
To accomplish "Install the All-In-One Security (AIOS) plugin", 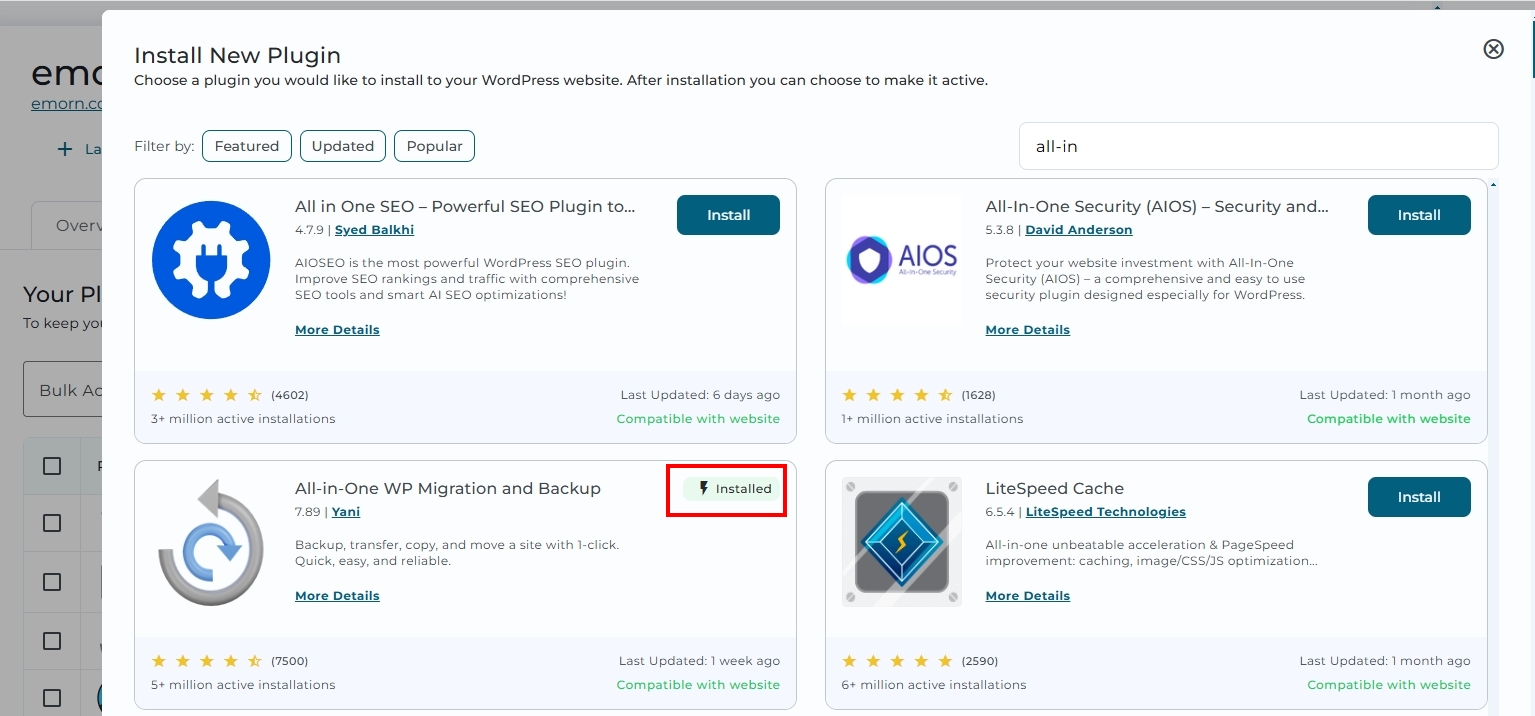I will click(x=1419, y=215).
